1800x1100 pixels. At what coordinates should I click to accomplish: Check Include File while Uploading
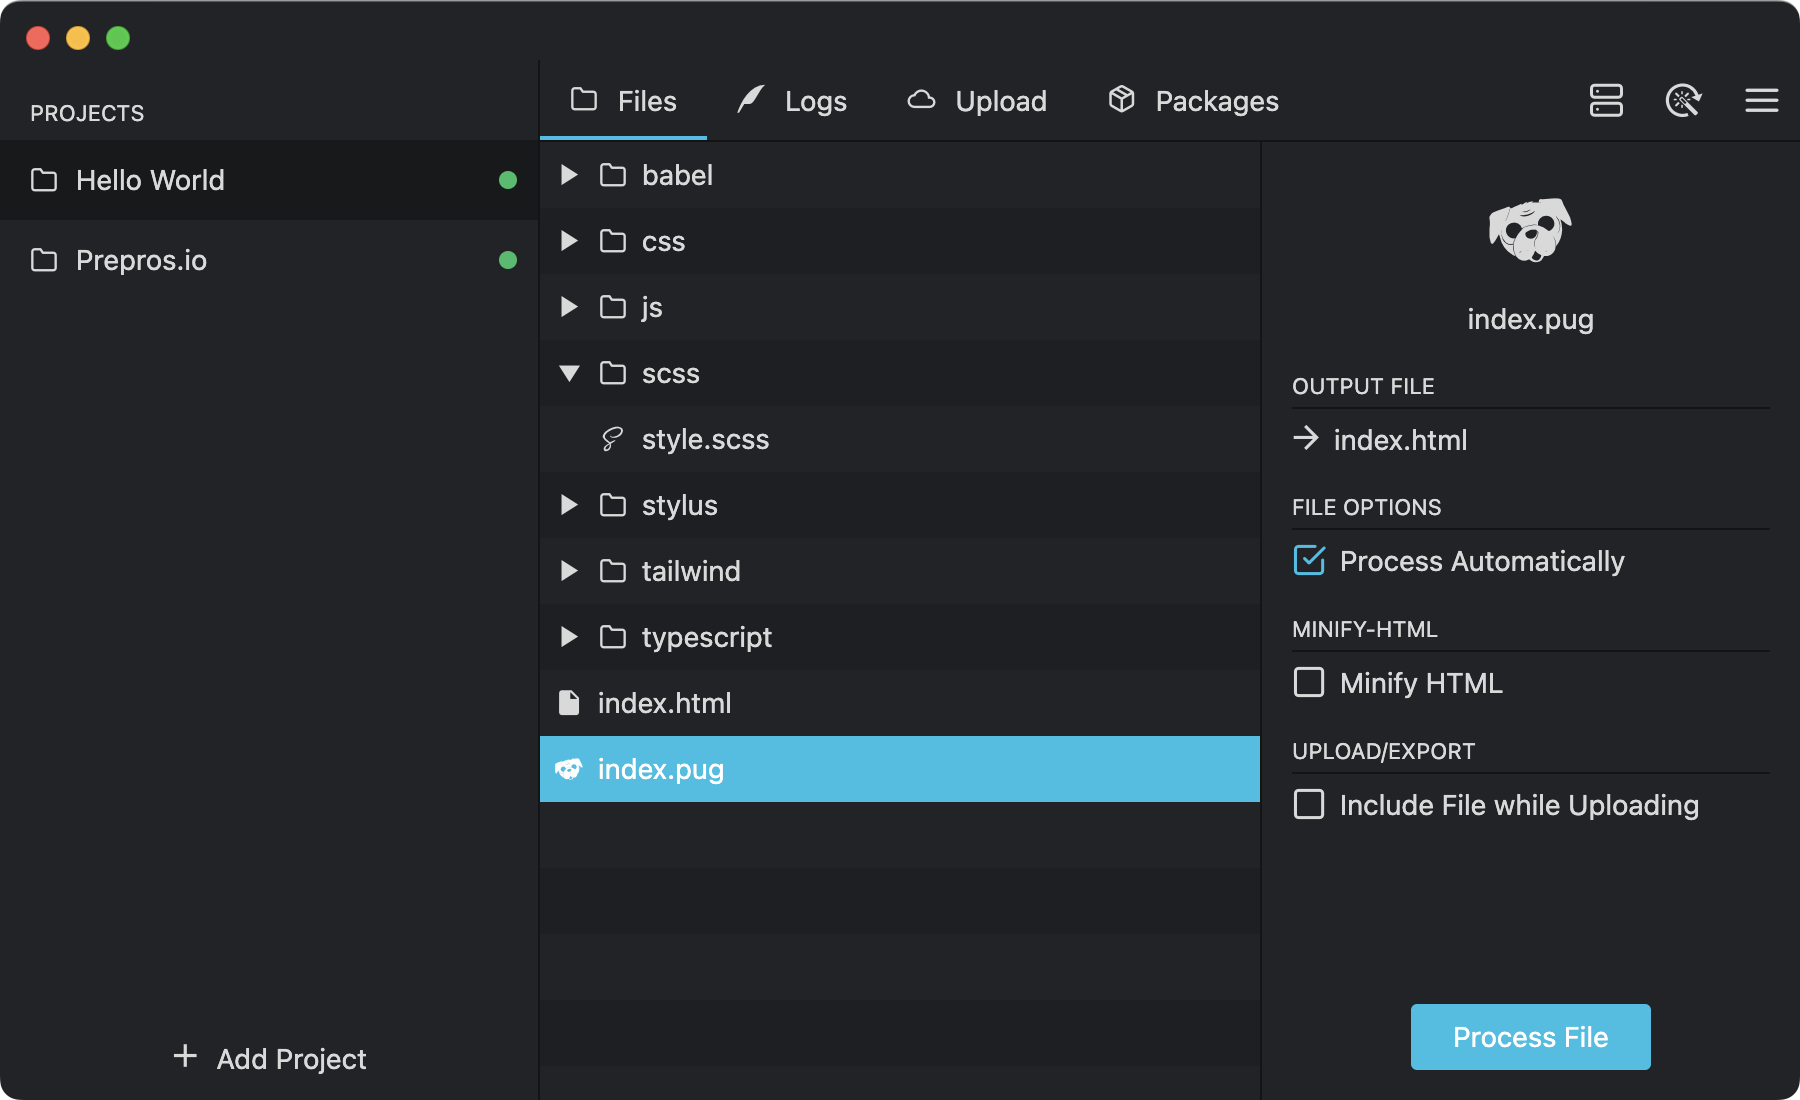click(x=1309, y=805)
